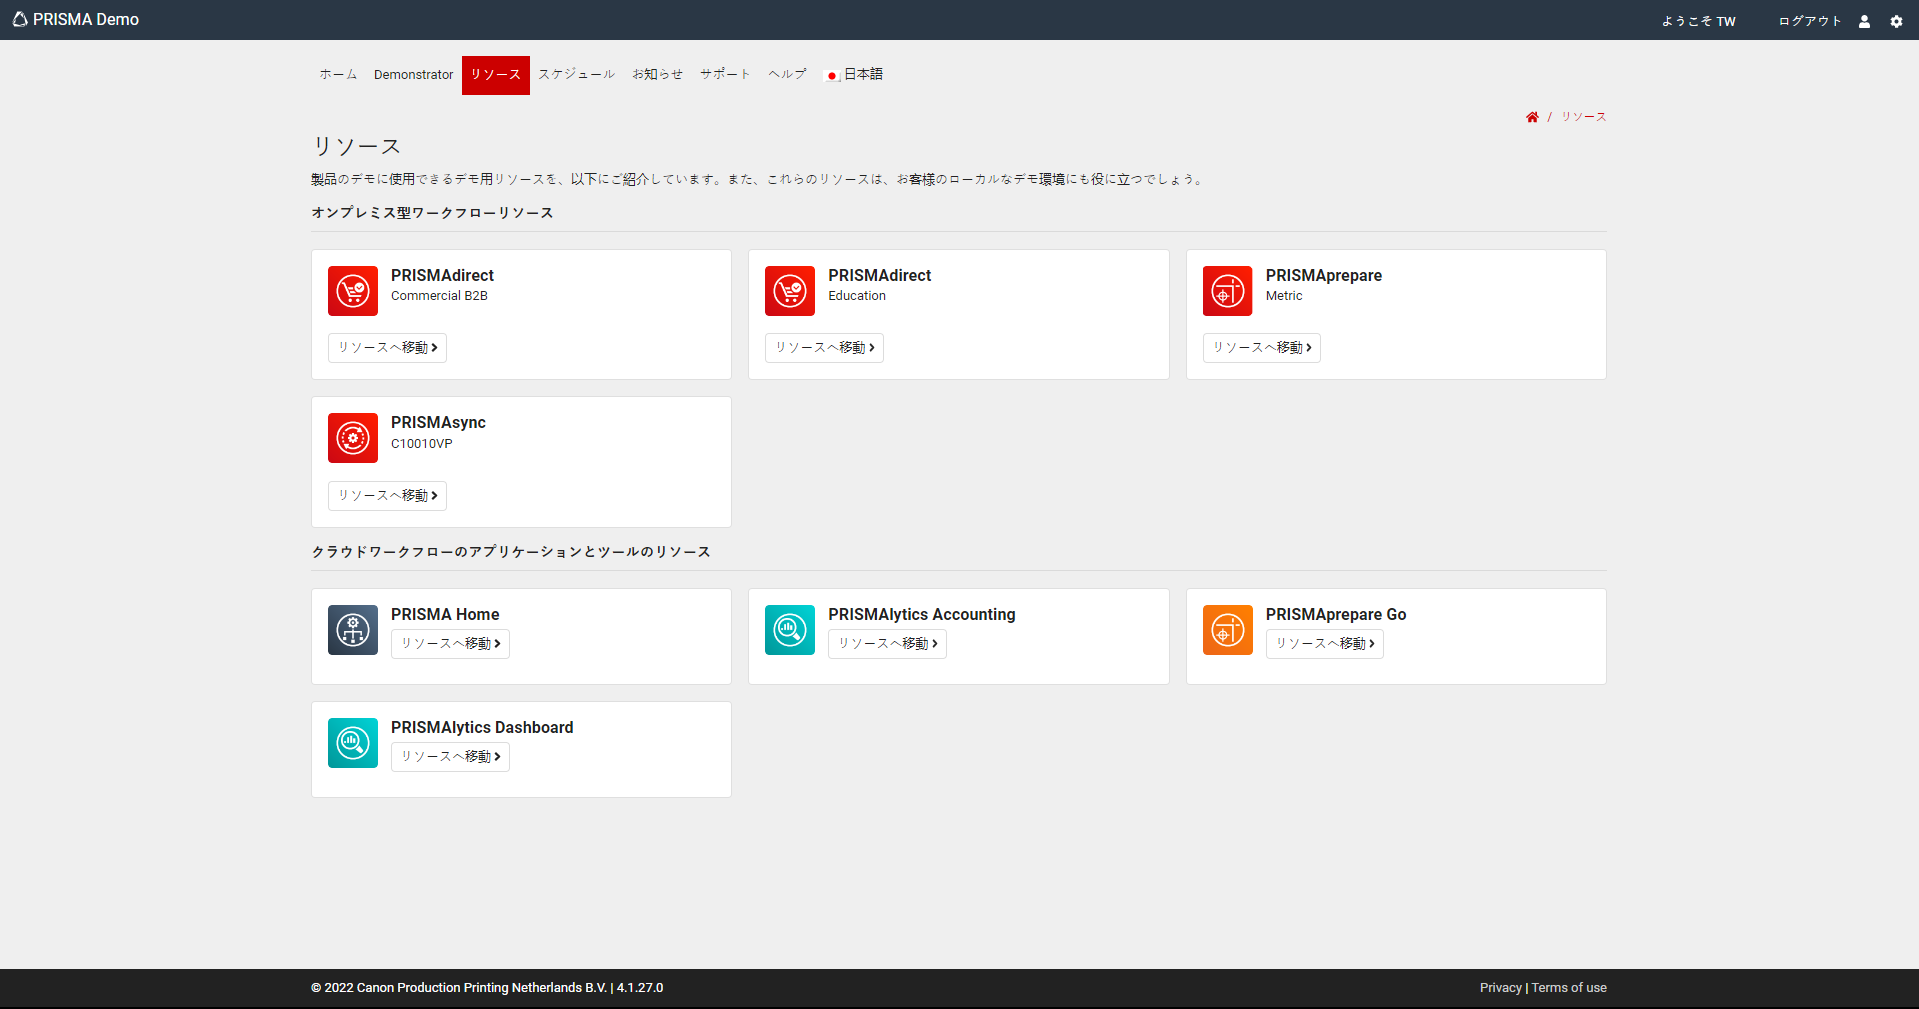
Task: Click the オンプレミス型ワークフローリソース heading
Action: coord(432,213)
